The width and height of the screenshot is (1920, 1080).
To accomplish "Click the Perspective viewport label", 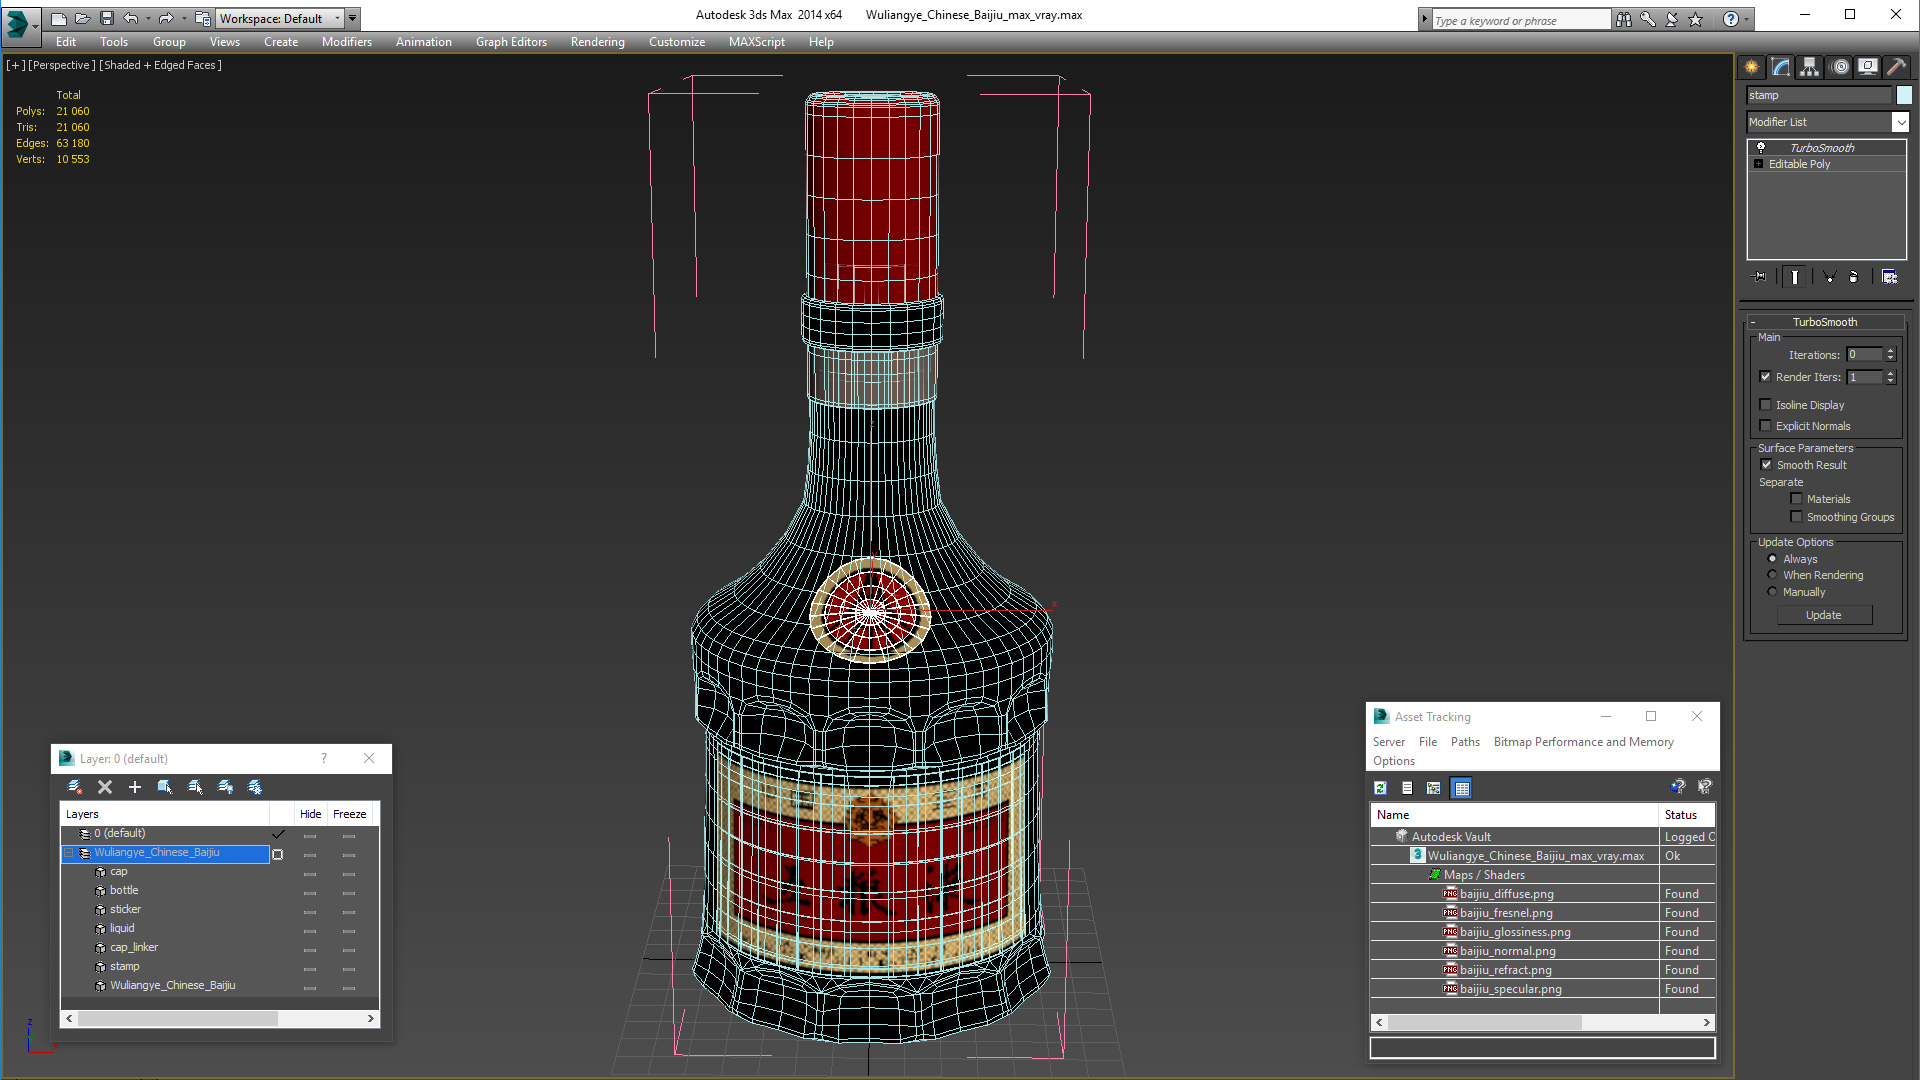I will [x=62, y=65].
